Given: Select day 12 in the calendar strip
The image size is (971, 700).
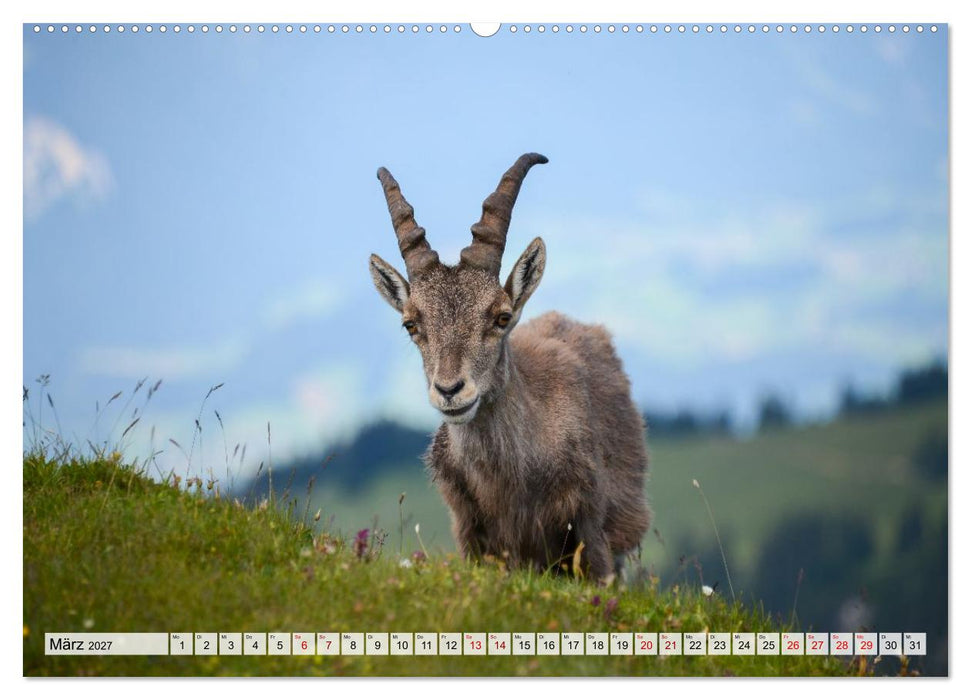Looking at the screenshot, I should (450, 644).
